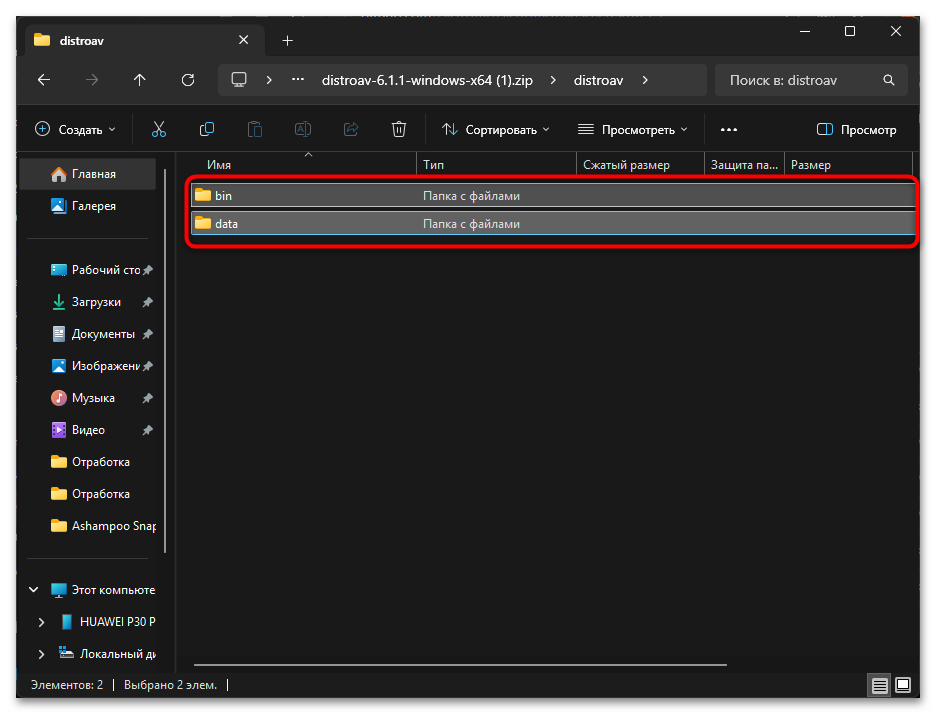936x714 pixels.
Task: Open Загрузки in the sidebar
Action: tap(96, 302)
